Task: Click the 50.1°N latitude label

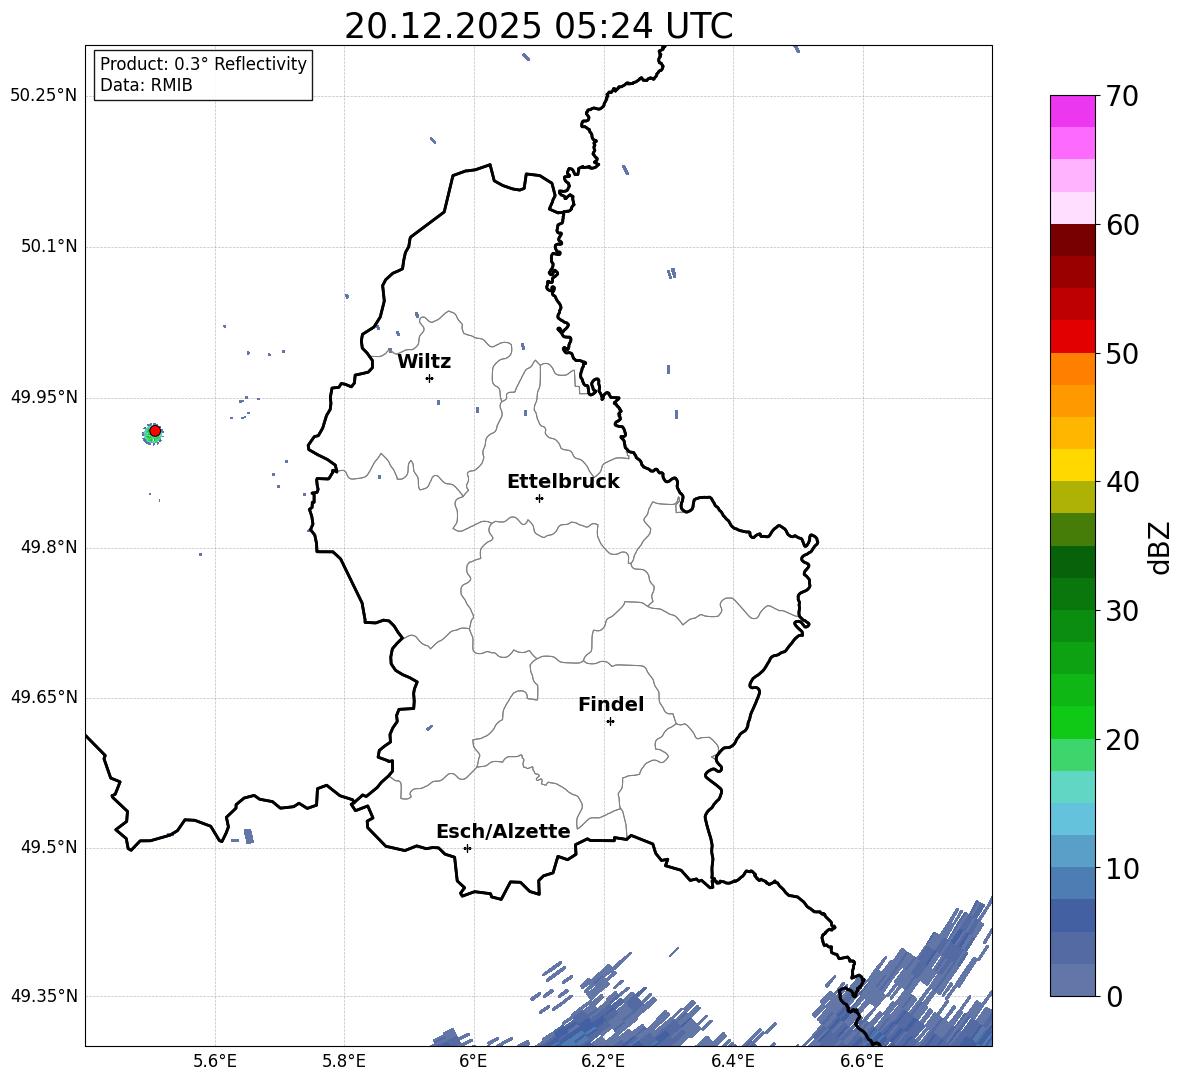Action: [49, 246]
